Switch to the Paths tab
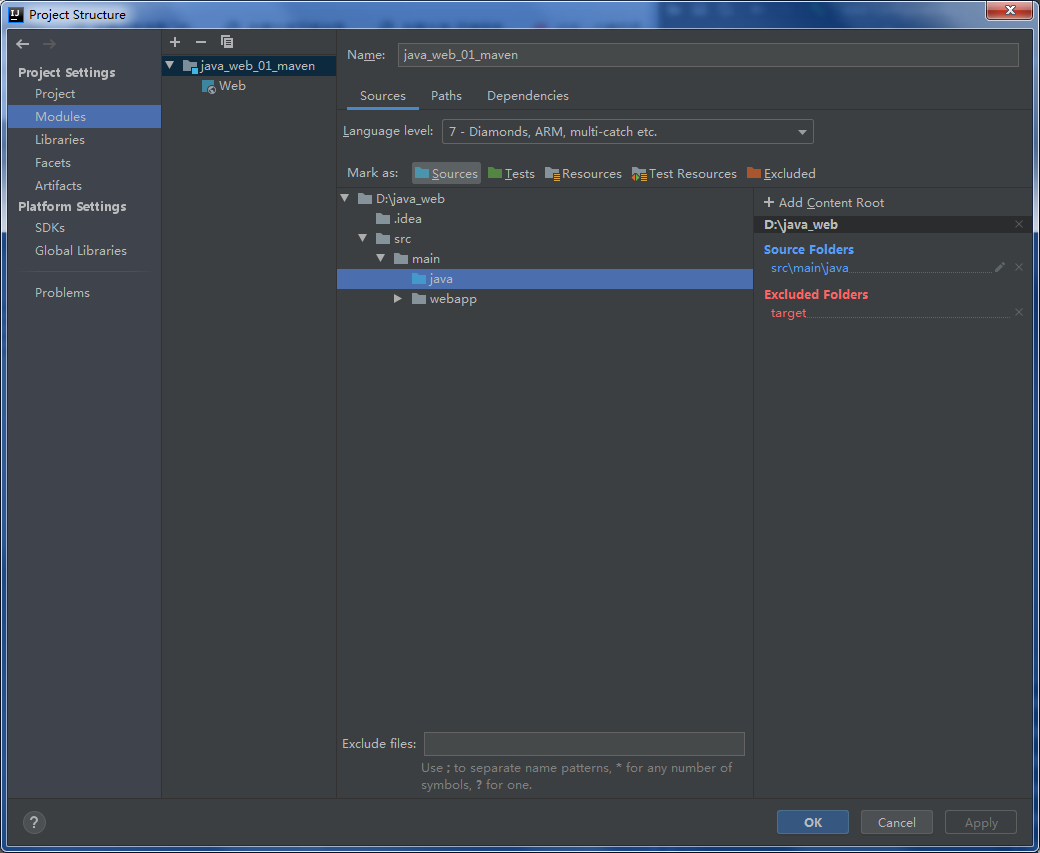This screenshot has height=853, width=1040. pyautogui.click(x=446, y=96)
